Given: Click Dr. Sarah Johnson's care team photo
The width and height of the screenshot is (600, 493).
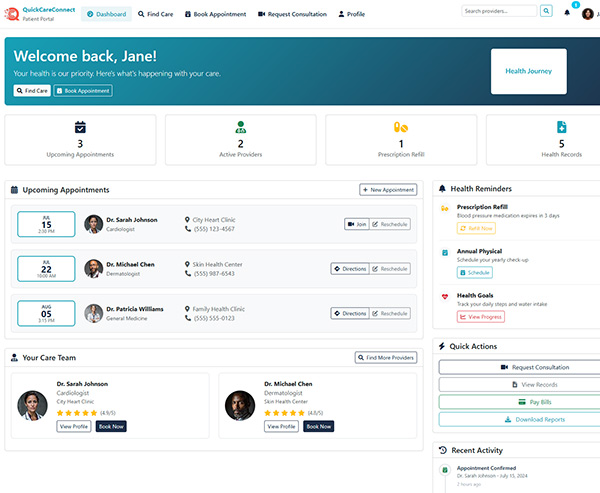Looking at the screenshot, I should pos(33,405).
